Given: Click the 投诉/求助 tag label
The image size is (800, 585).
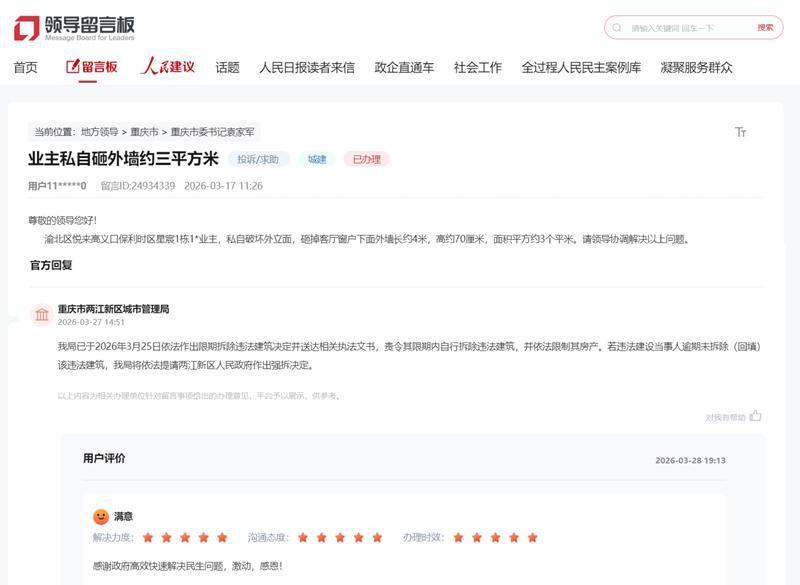Looking at the screenshot, I should coord(258,159).
